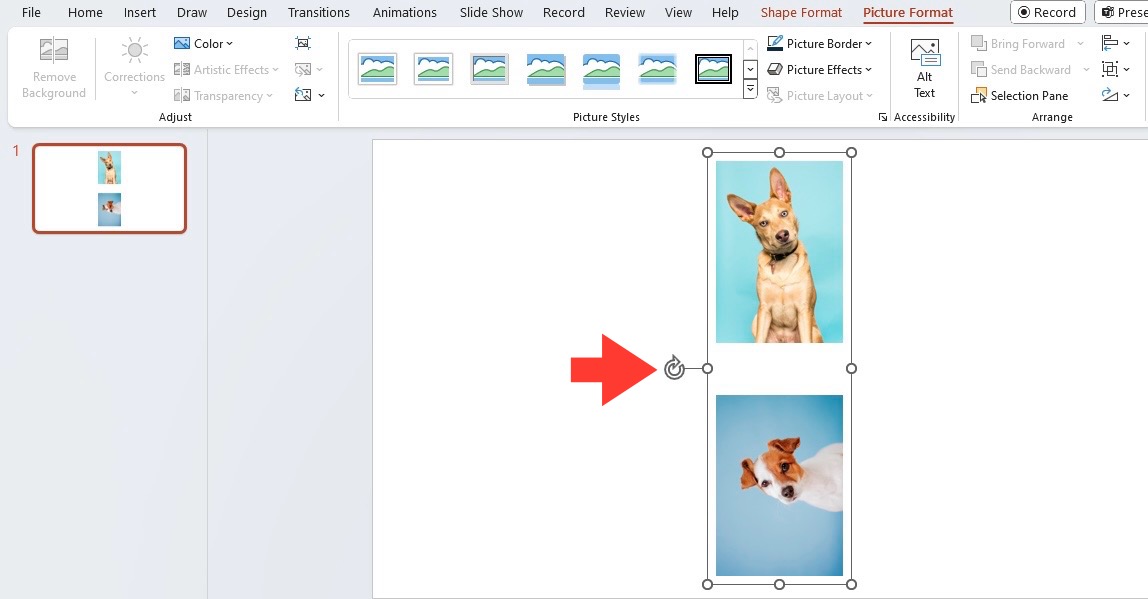Screen dimensions: 1148x599
Task: Open the Picture Border dropdown
Action: point(819,43)
